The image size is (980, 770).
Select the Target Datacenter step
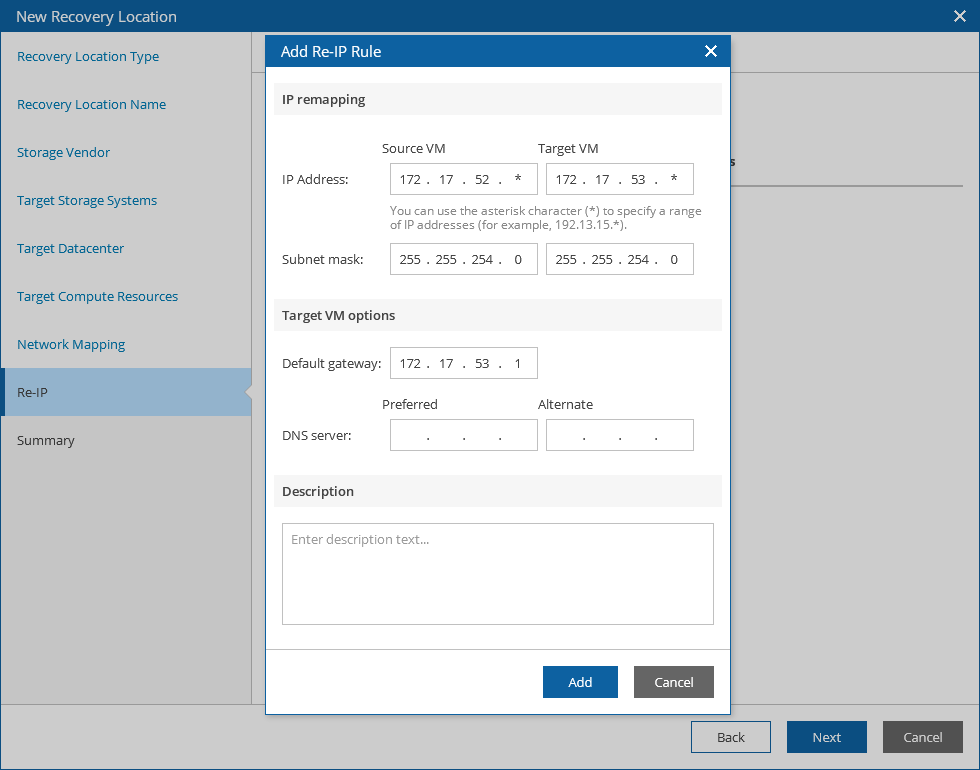click(x=70, y=249)
